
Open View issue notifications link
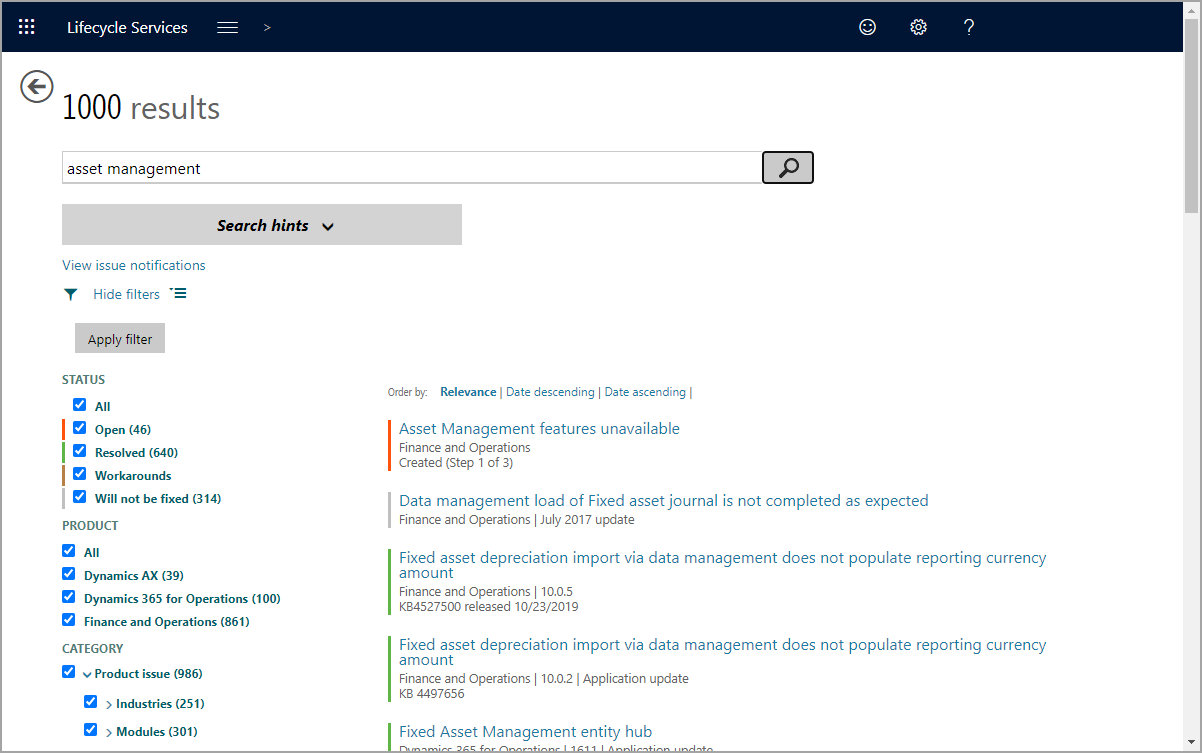click(x=134, y=265)
